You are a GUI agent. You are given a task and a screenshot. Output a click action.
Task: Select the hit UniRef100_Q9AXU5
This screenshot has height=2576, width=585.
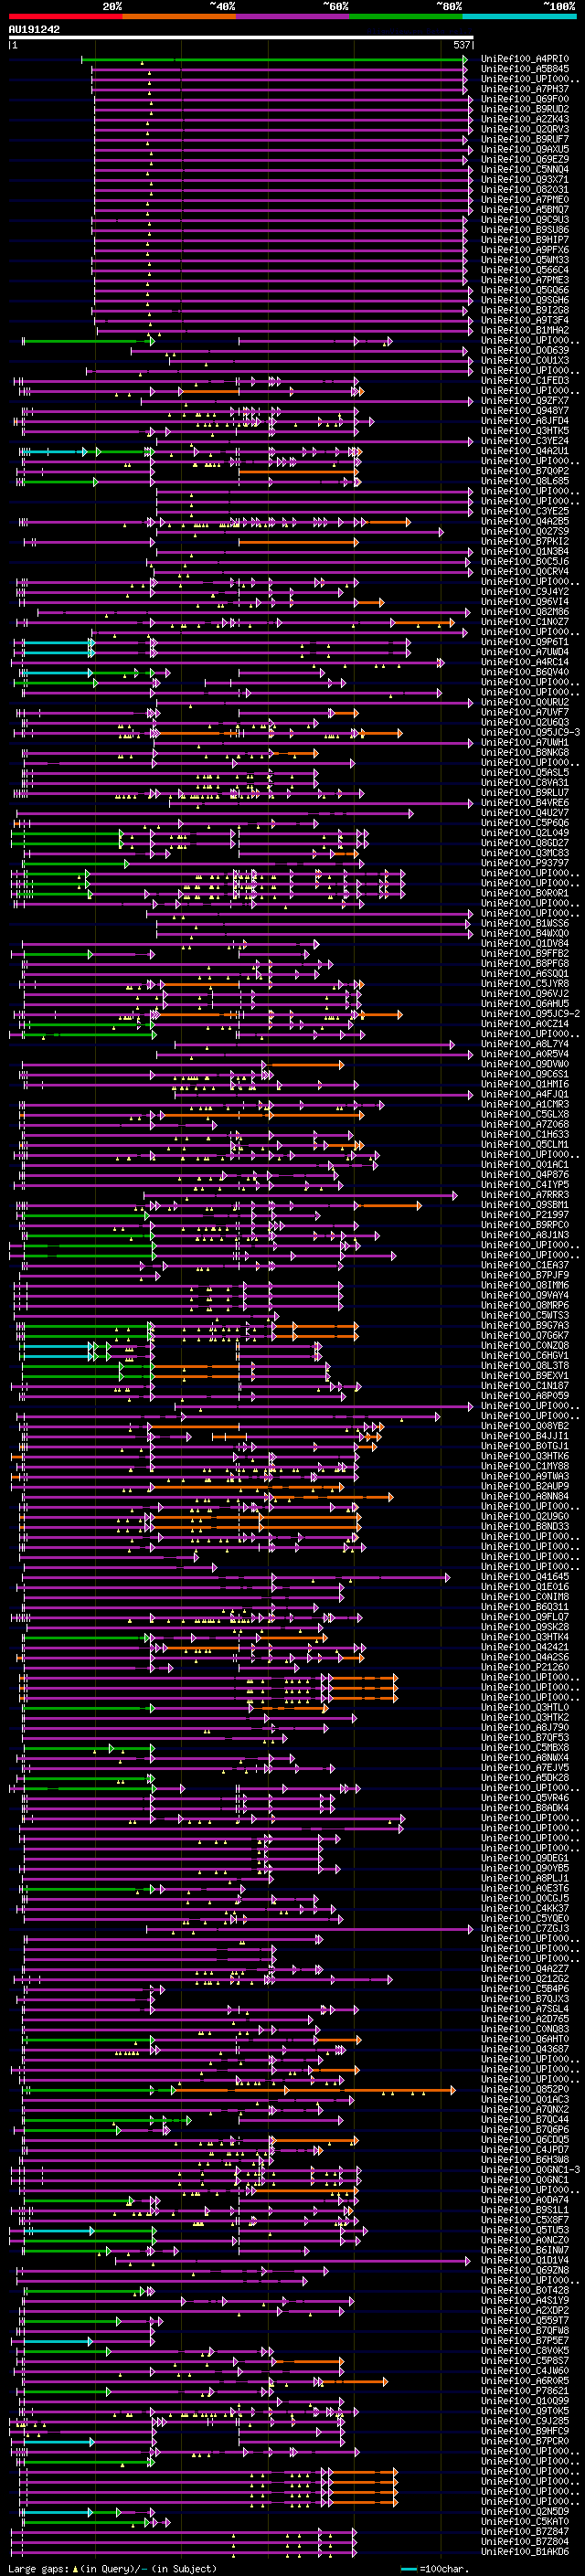525,149
